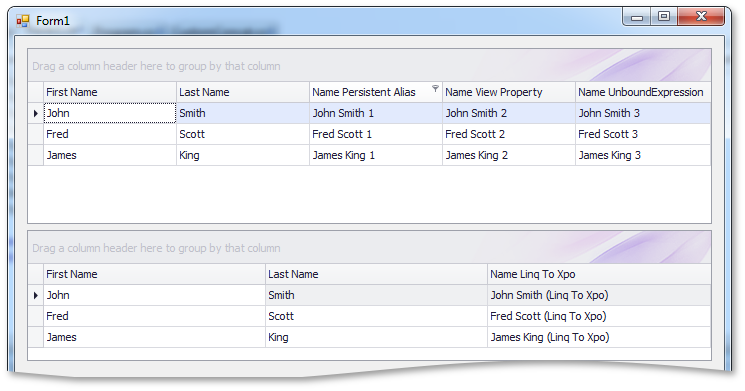Select the King cell in top grid

(x=243, y=155)
